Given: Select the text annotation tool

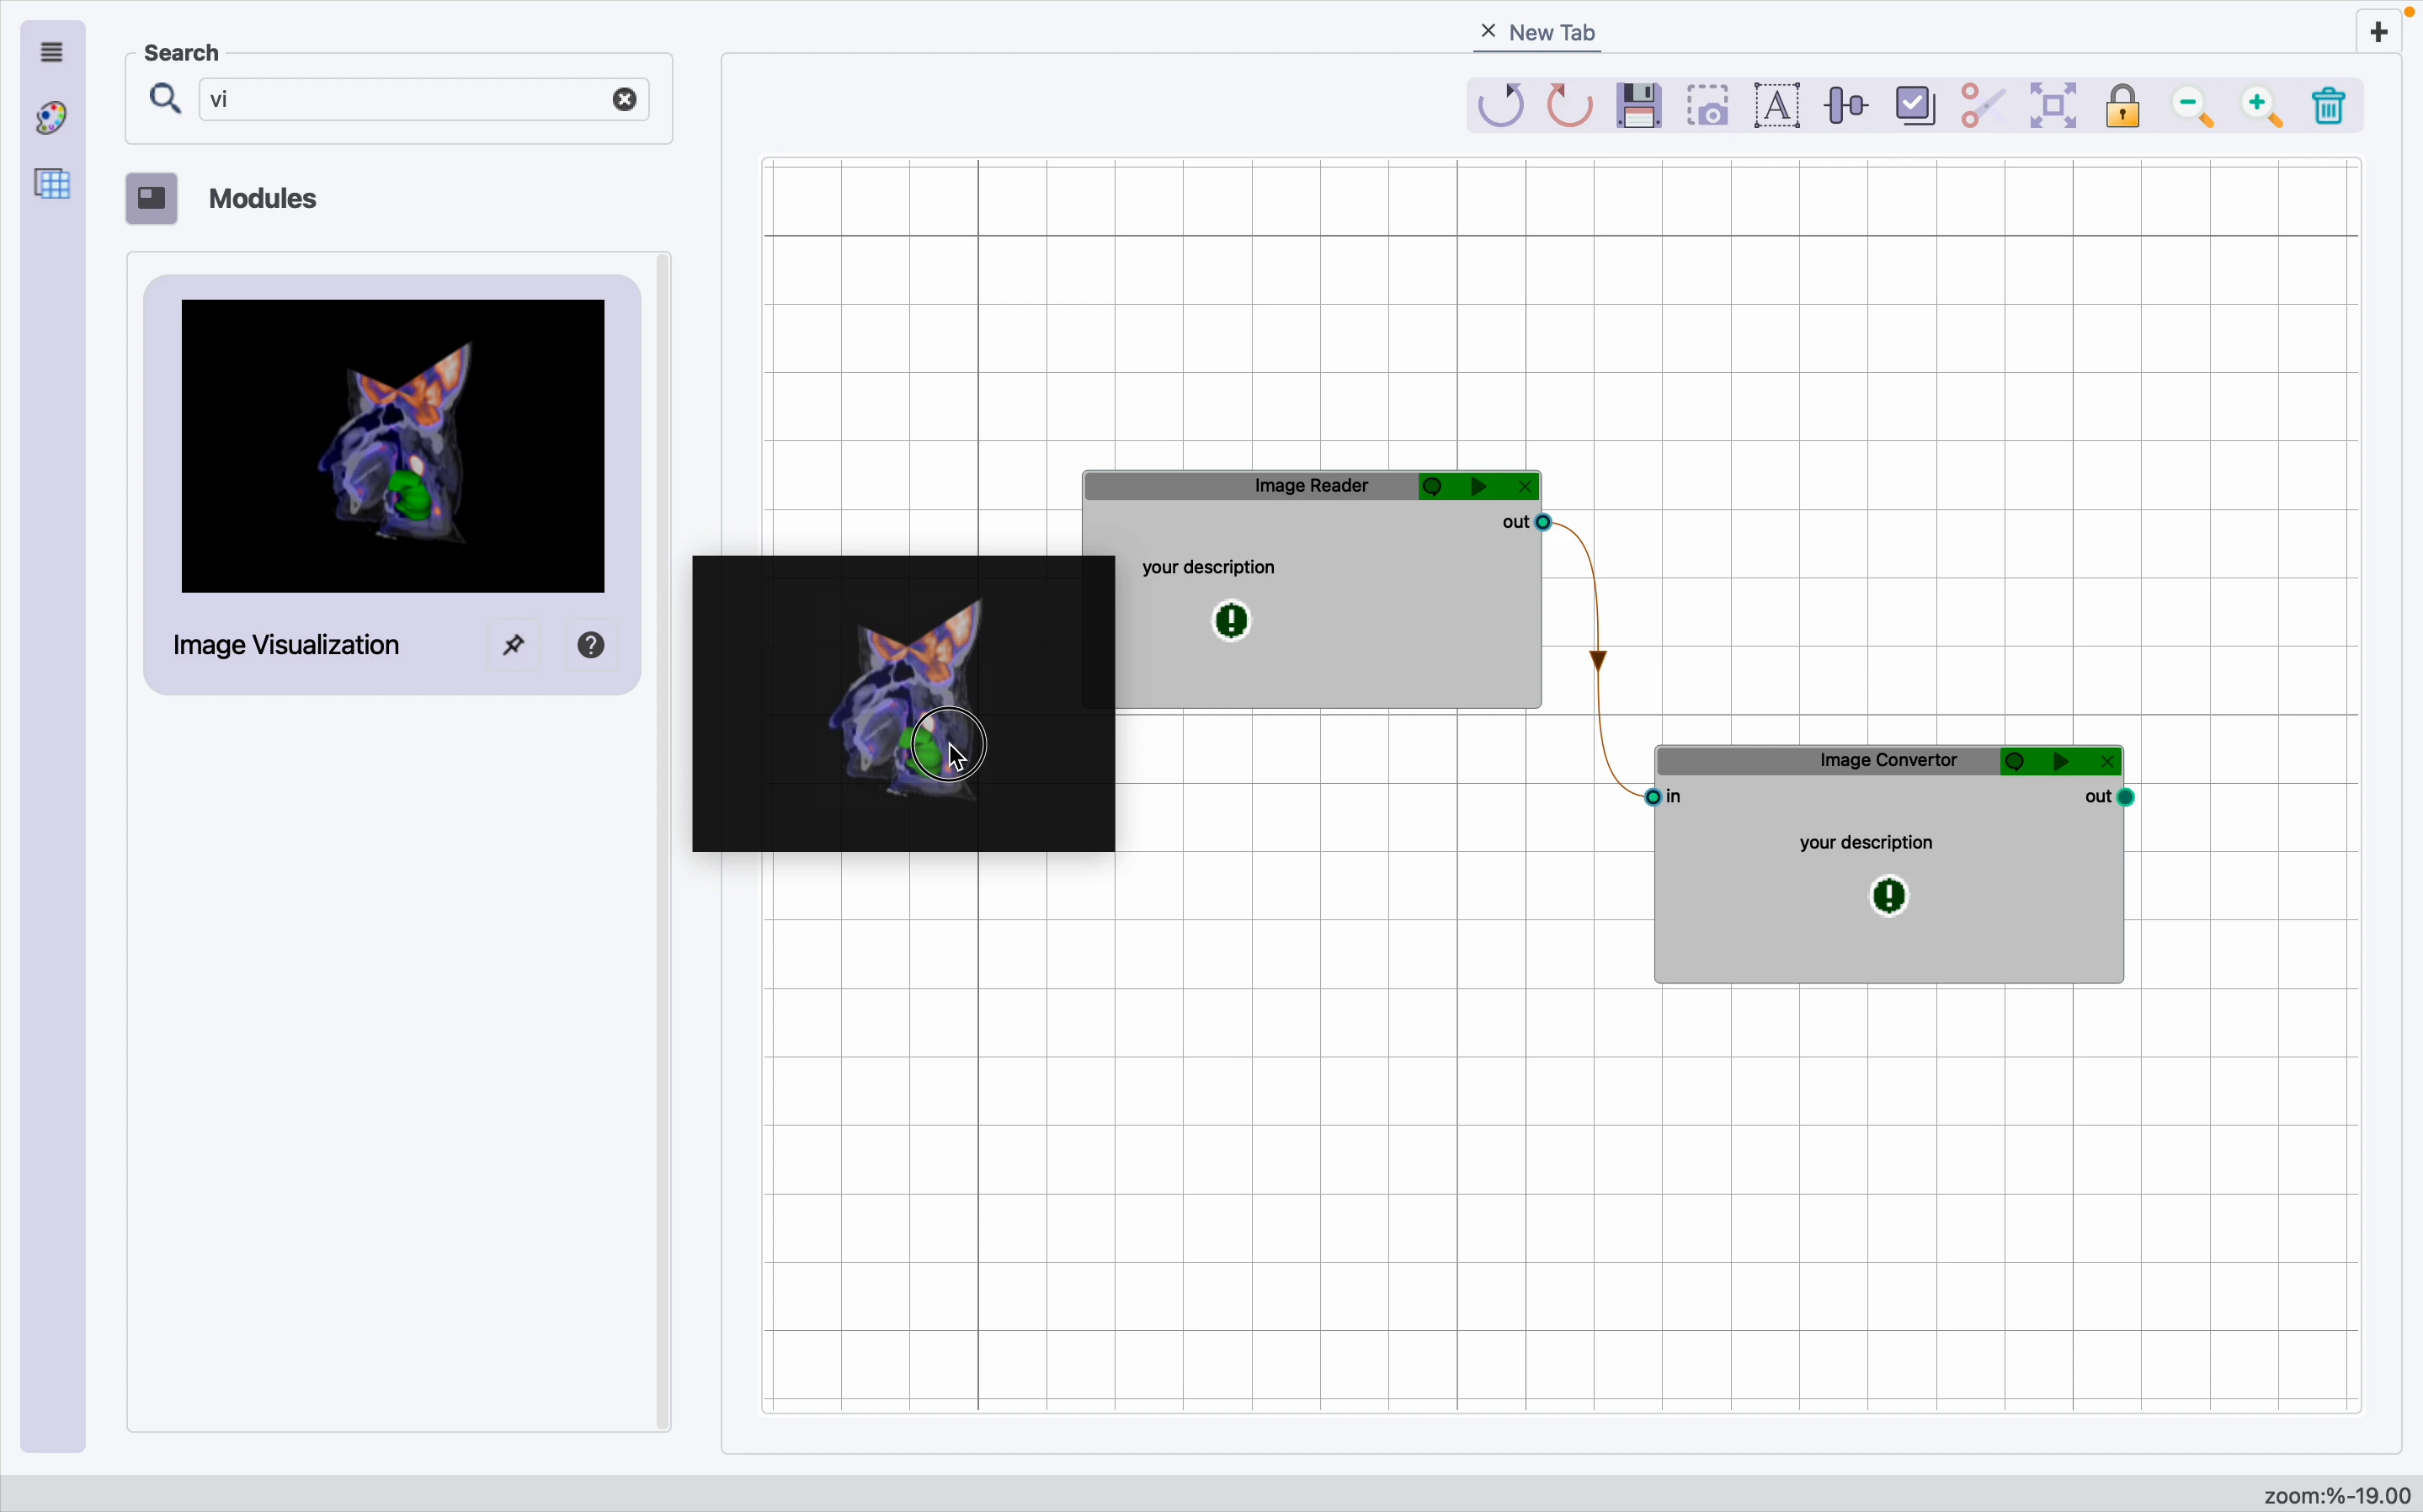Looking at the screenshot, I should 1778,105.
